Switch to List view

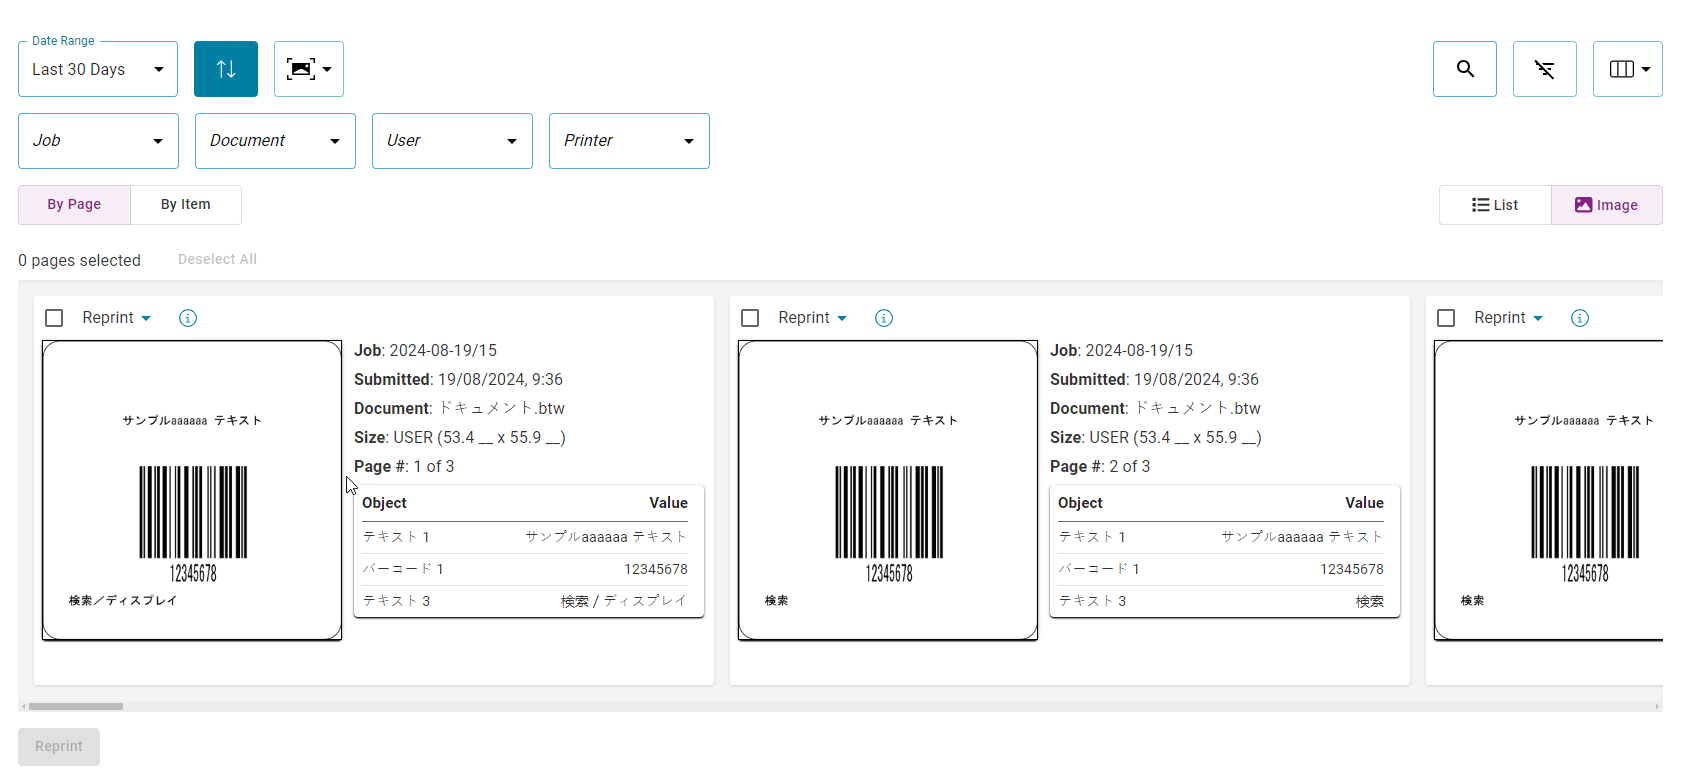[x=1495, y=205]
